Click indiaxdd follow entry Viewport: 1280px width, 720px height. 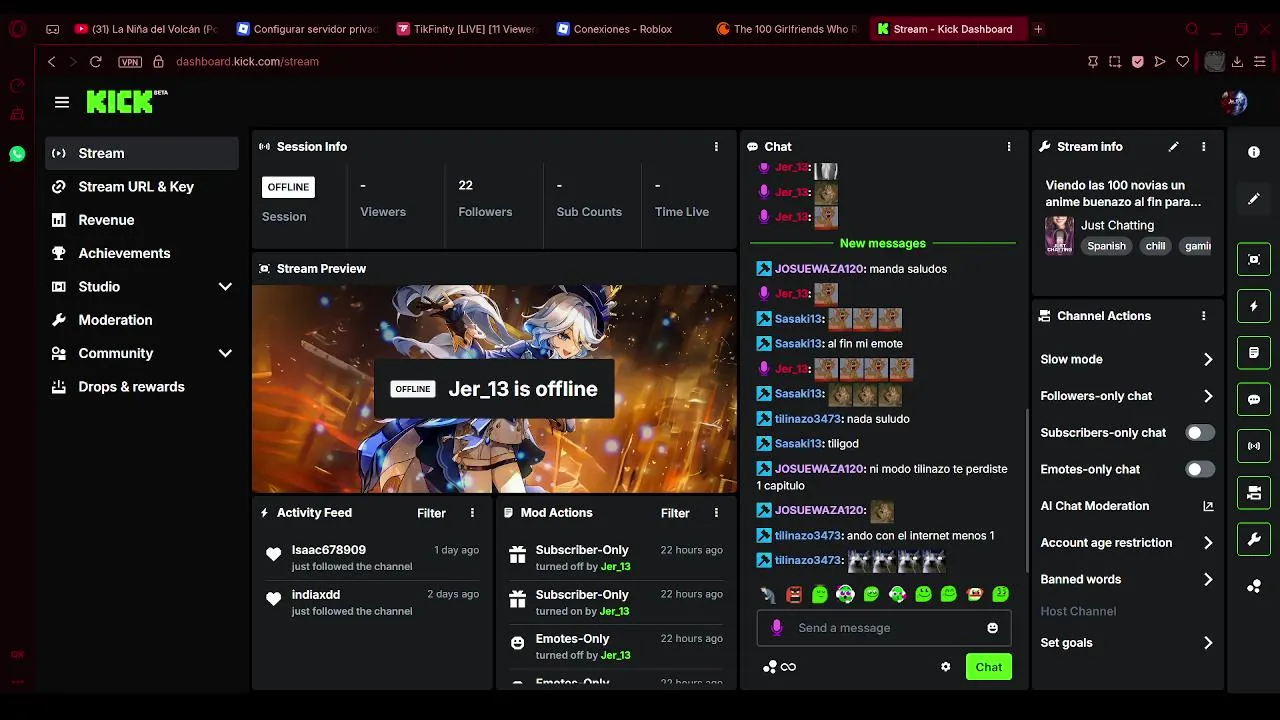372,603
